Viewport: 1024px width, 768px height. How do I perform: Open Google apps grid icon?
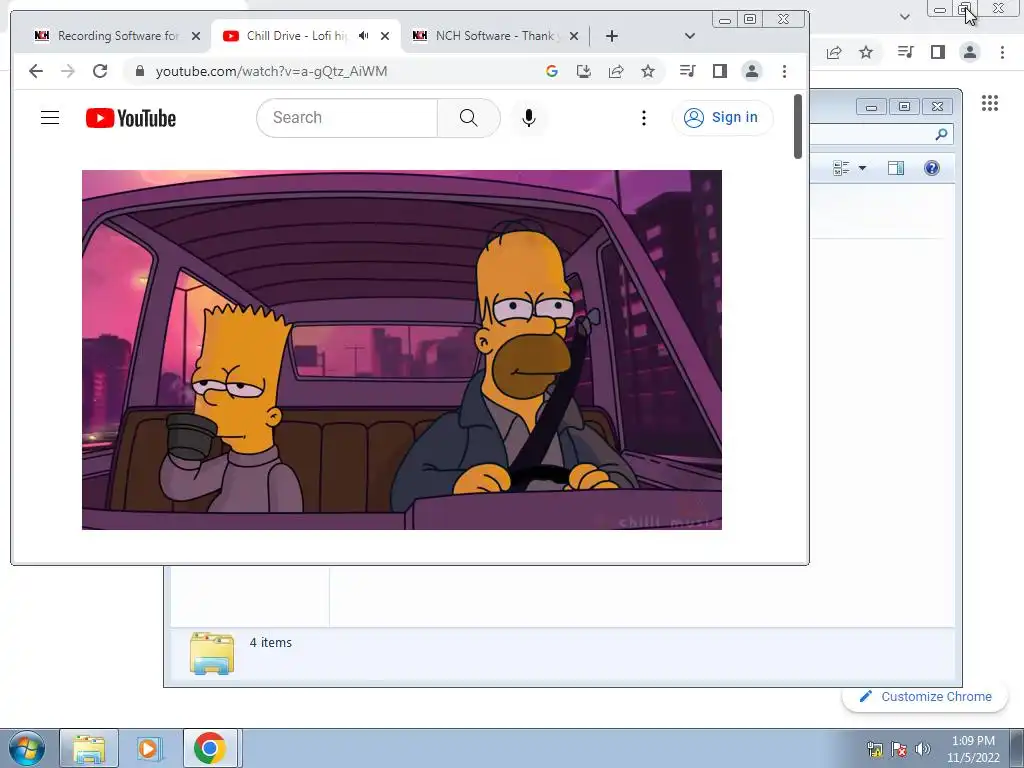[989, 103]
